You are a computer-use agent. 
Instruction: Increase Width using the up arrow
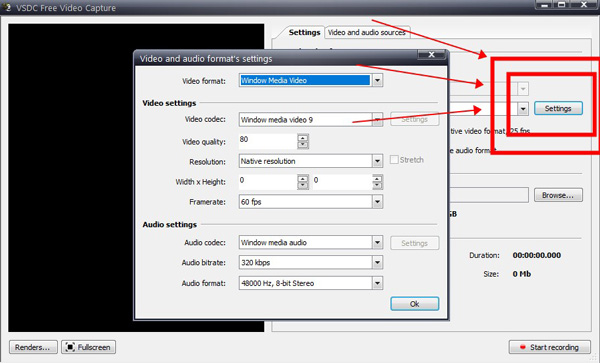(303, 178)
